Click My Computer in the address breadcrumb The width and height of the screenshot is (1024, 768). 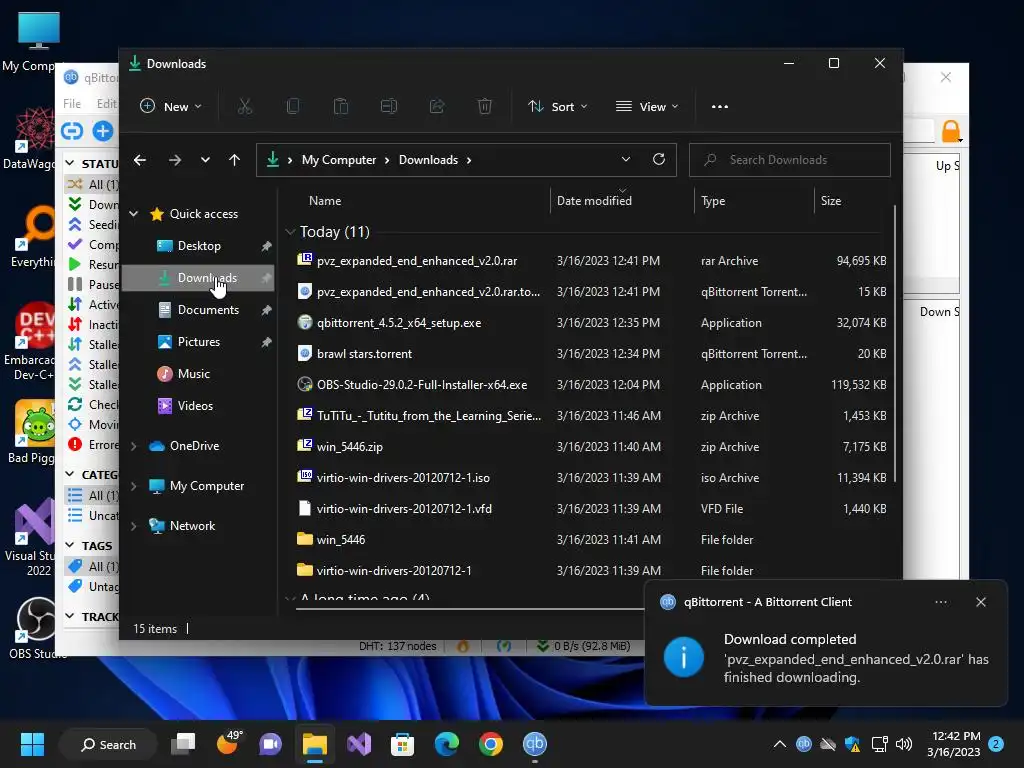(x=338, y=159)
